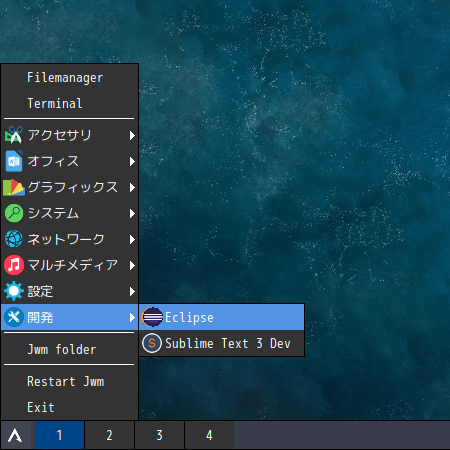This screenshot has width=450, height=450.
Task: Click the wrench icon beside 開発
Action: tap(14, 317)
